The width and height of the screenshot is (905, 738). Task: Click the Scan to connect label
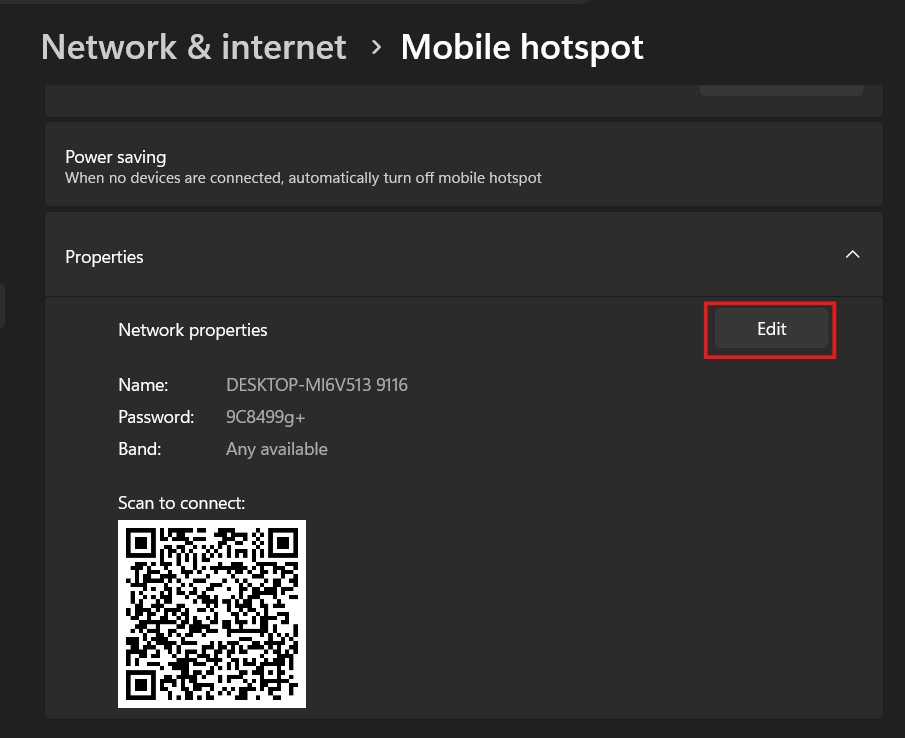click(181, 503)
